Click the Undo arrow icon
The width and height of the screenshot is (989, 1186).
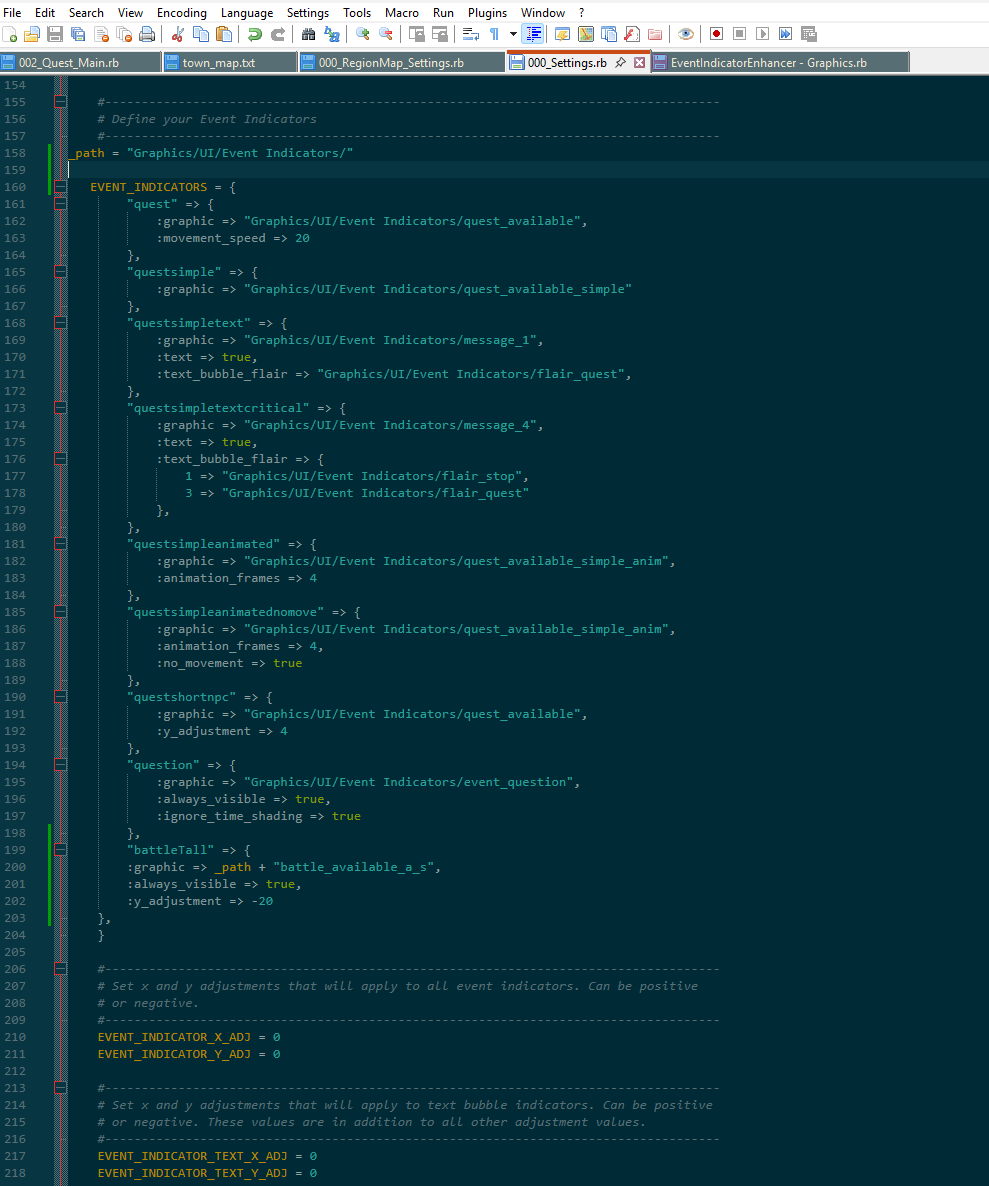coord(255,34)
